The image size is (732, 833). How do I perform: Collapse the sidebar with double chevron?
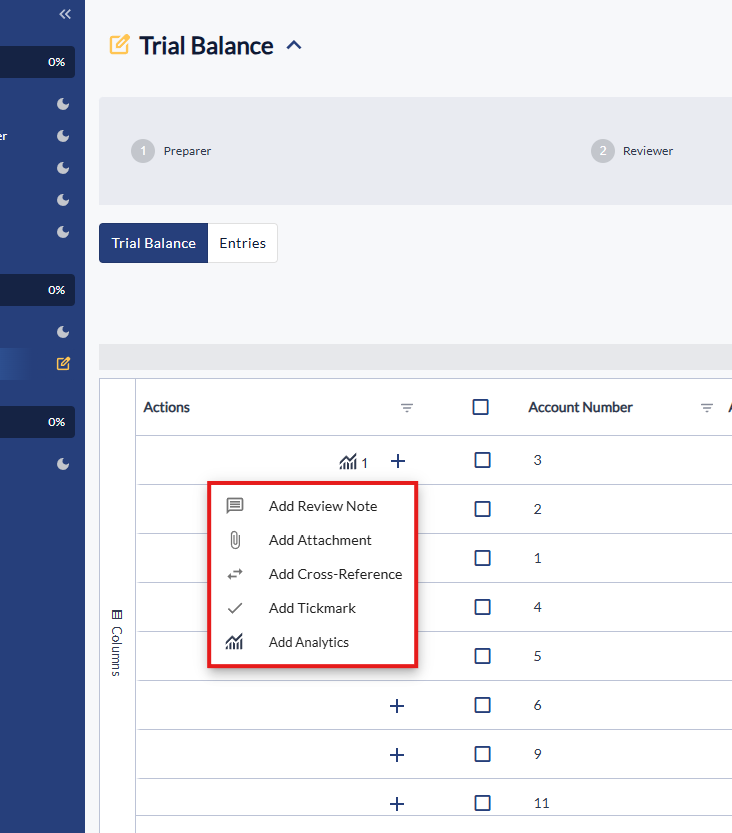pyautogui.click(x=65, y=14)
